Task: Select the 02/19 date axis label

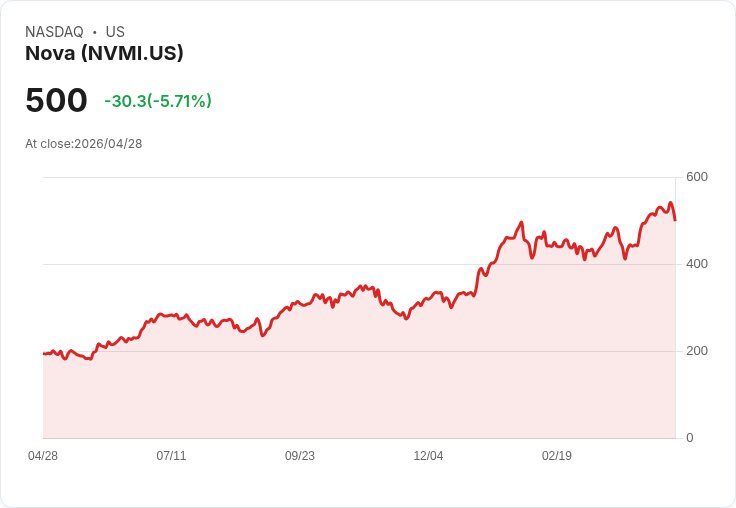Action: click(x=557, y=456)
